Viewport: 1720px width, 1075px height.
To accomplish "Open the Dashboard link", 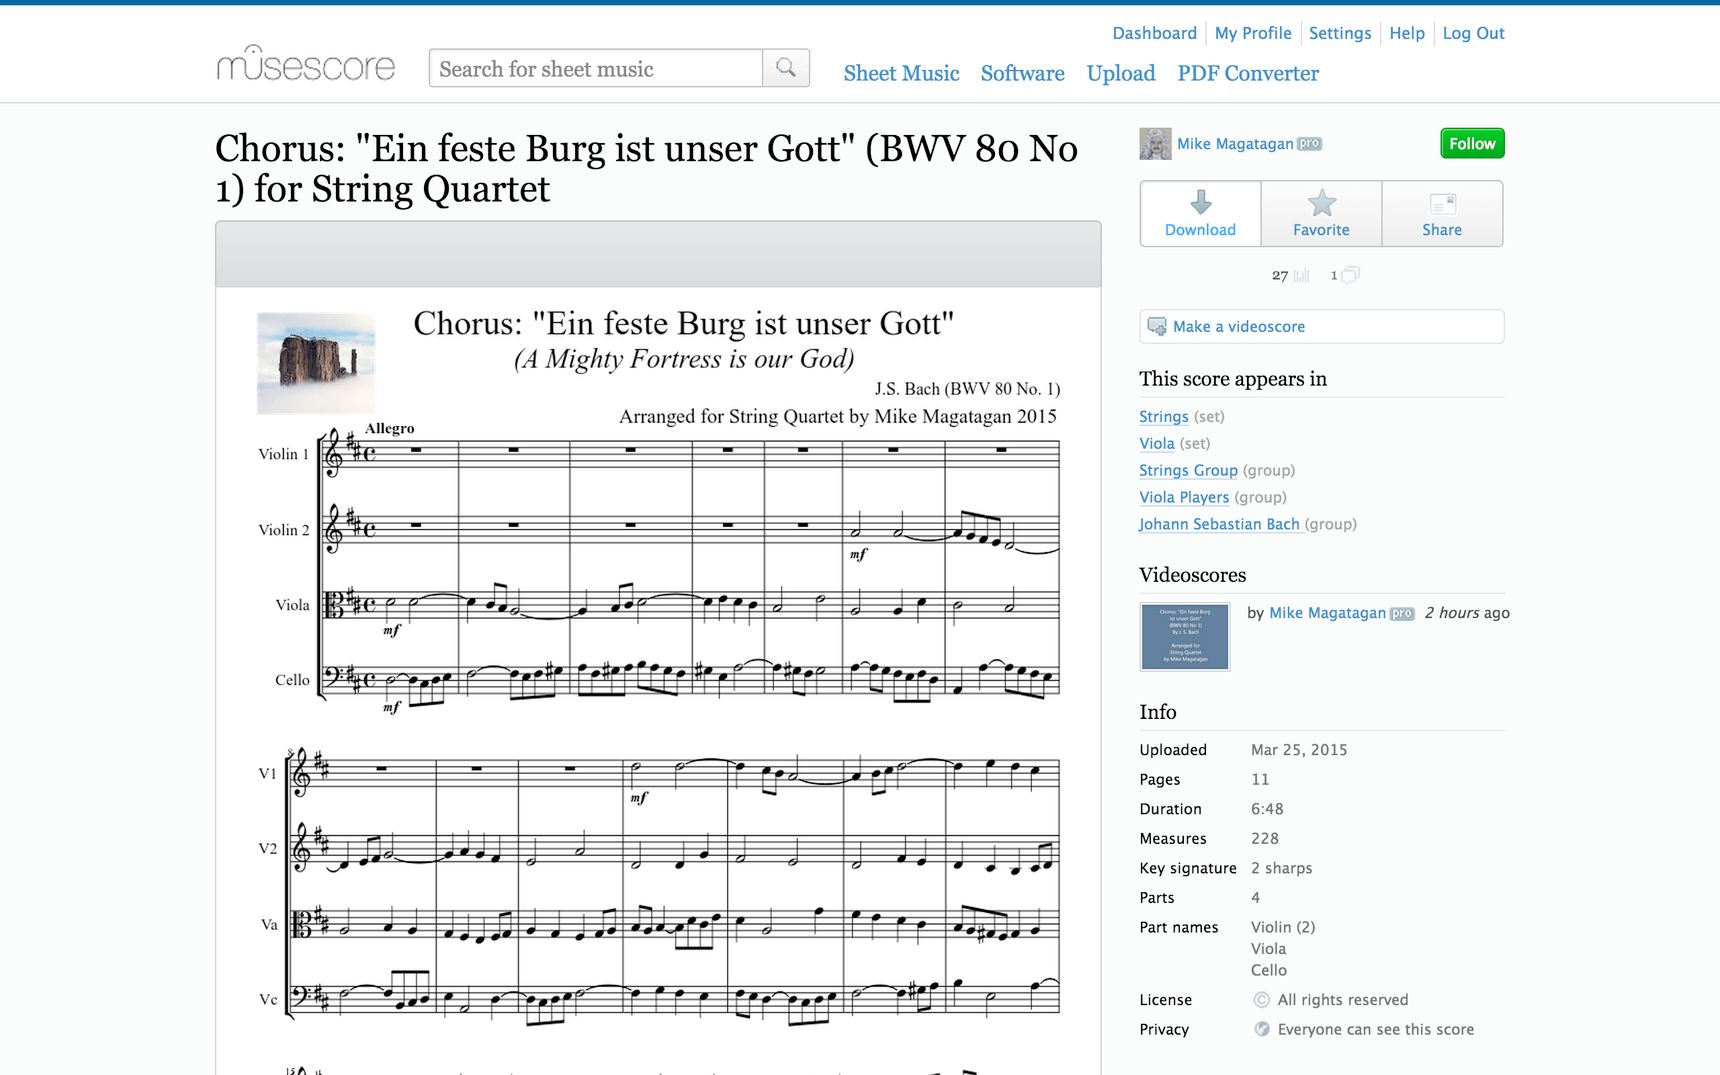I will point(1154,33).
